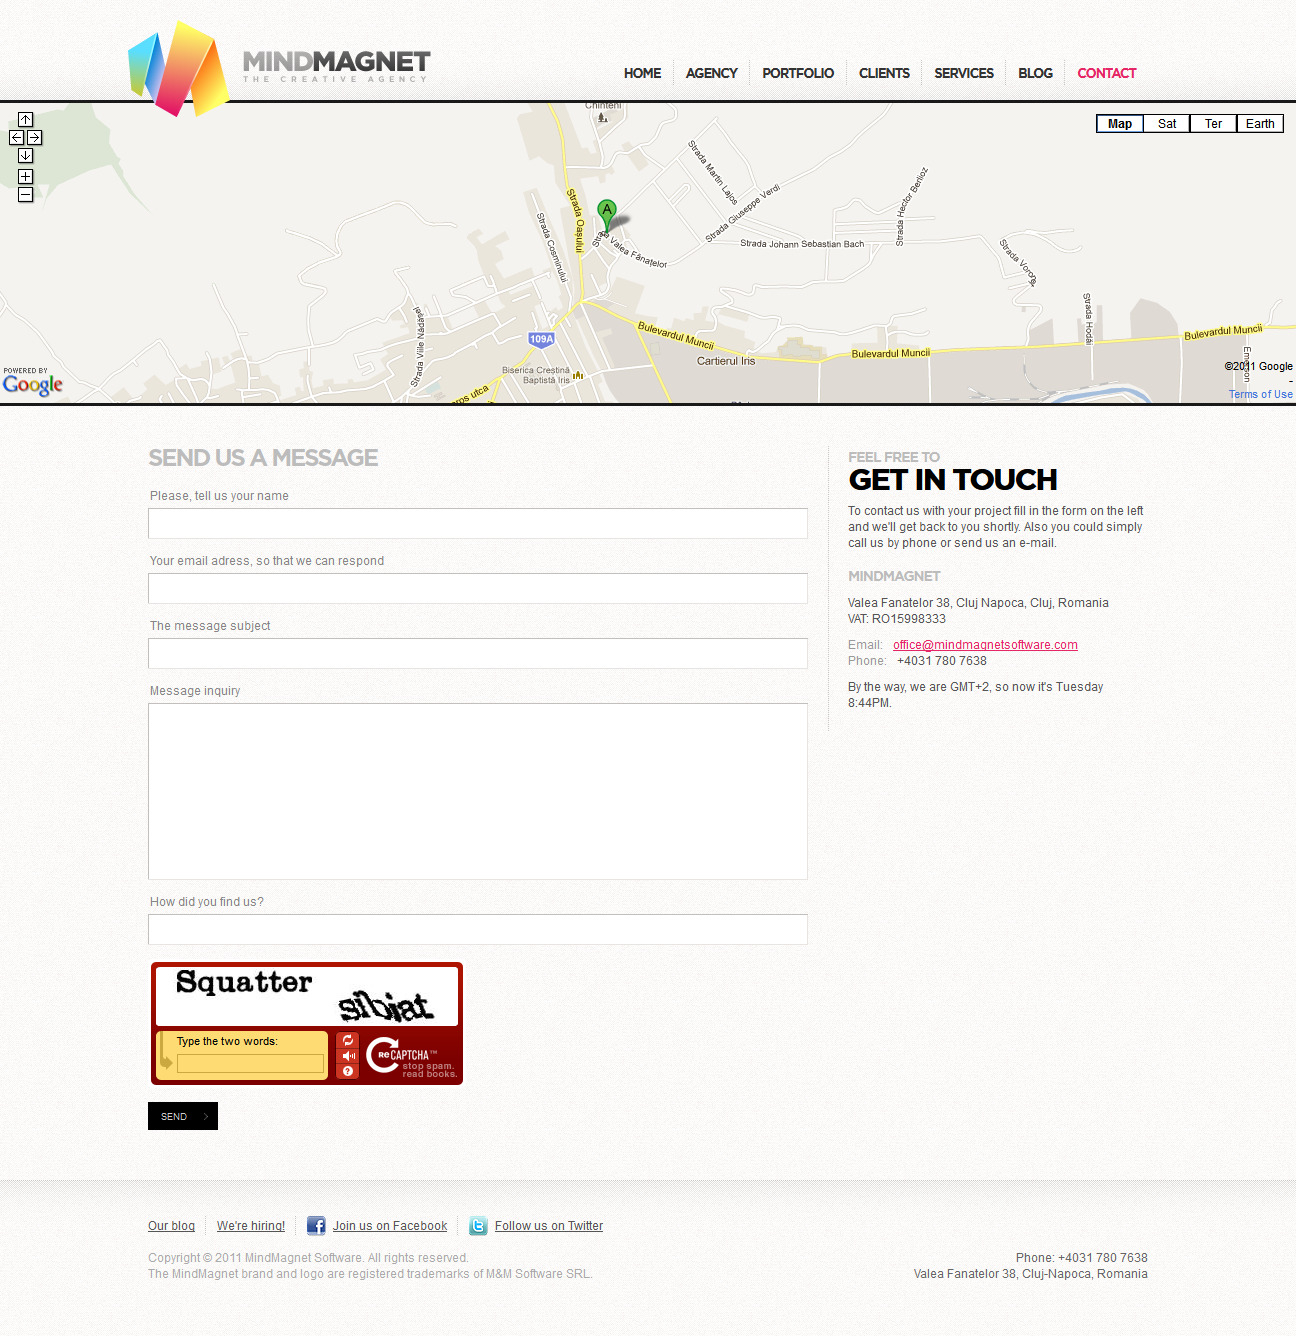This screenshot has width=1296, height=1336.
Task: Focus the 'How did you find us?' field
Action: 478,930
